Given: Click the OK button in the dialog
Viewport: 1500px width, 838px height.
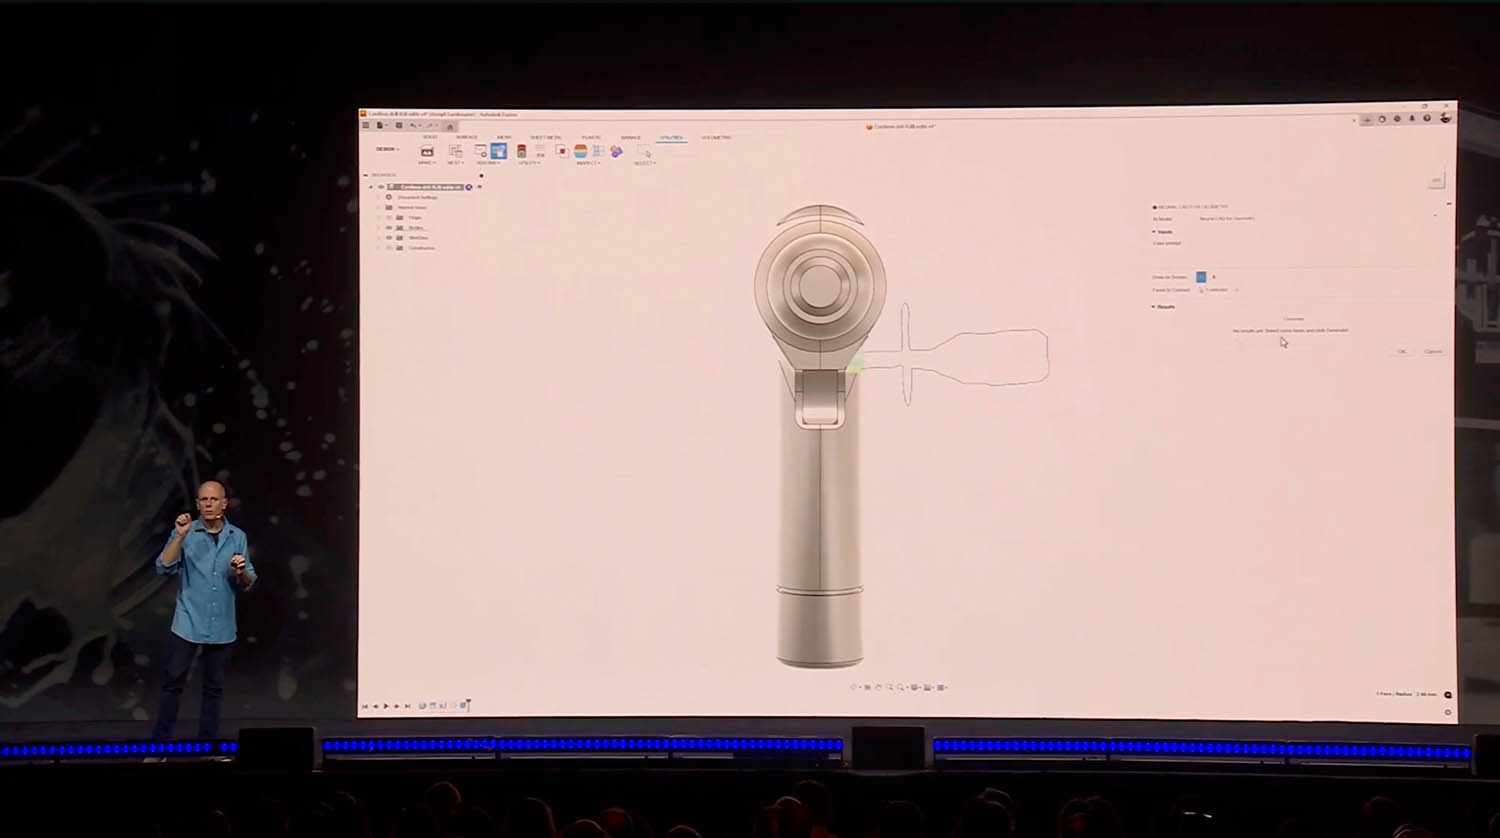Looking at the screenshot, I should coord(1401,352).
